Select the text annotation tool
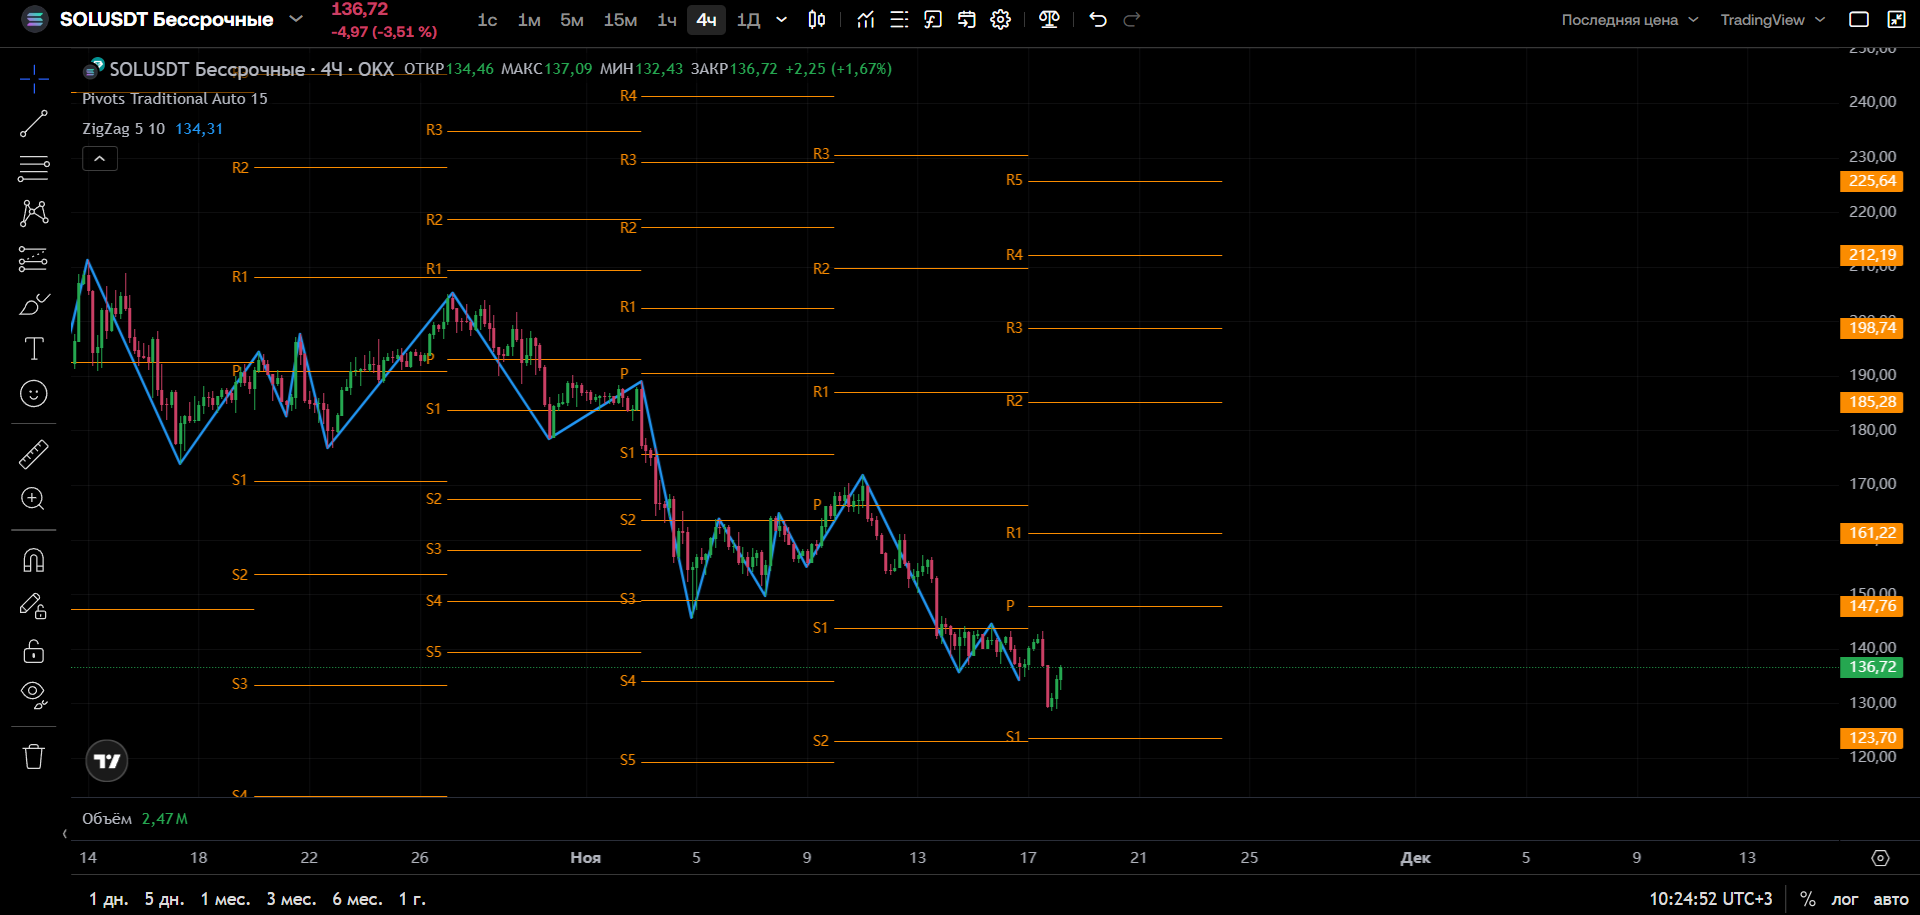This screenshot has width=1920, height=915. coord(34,348)
